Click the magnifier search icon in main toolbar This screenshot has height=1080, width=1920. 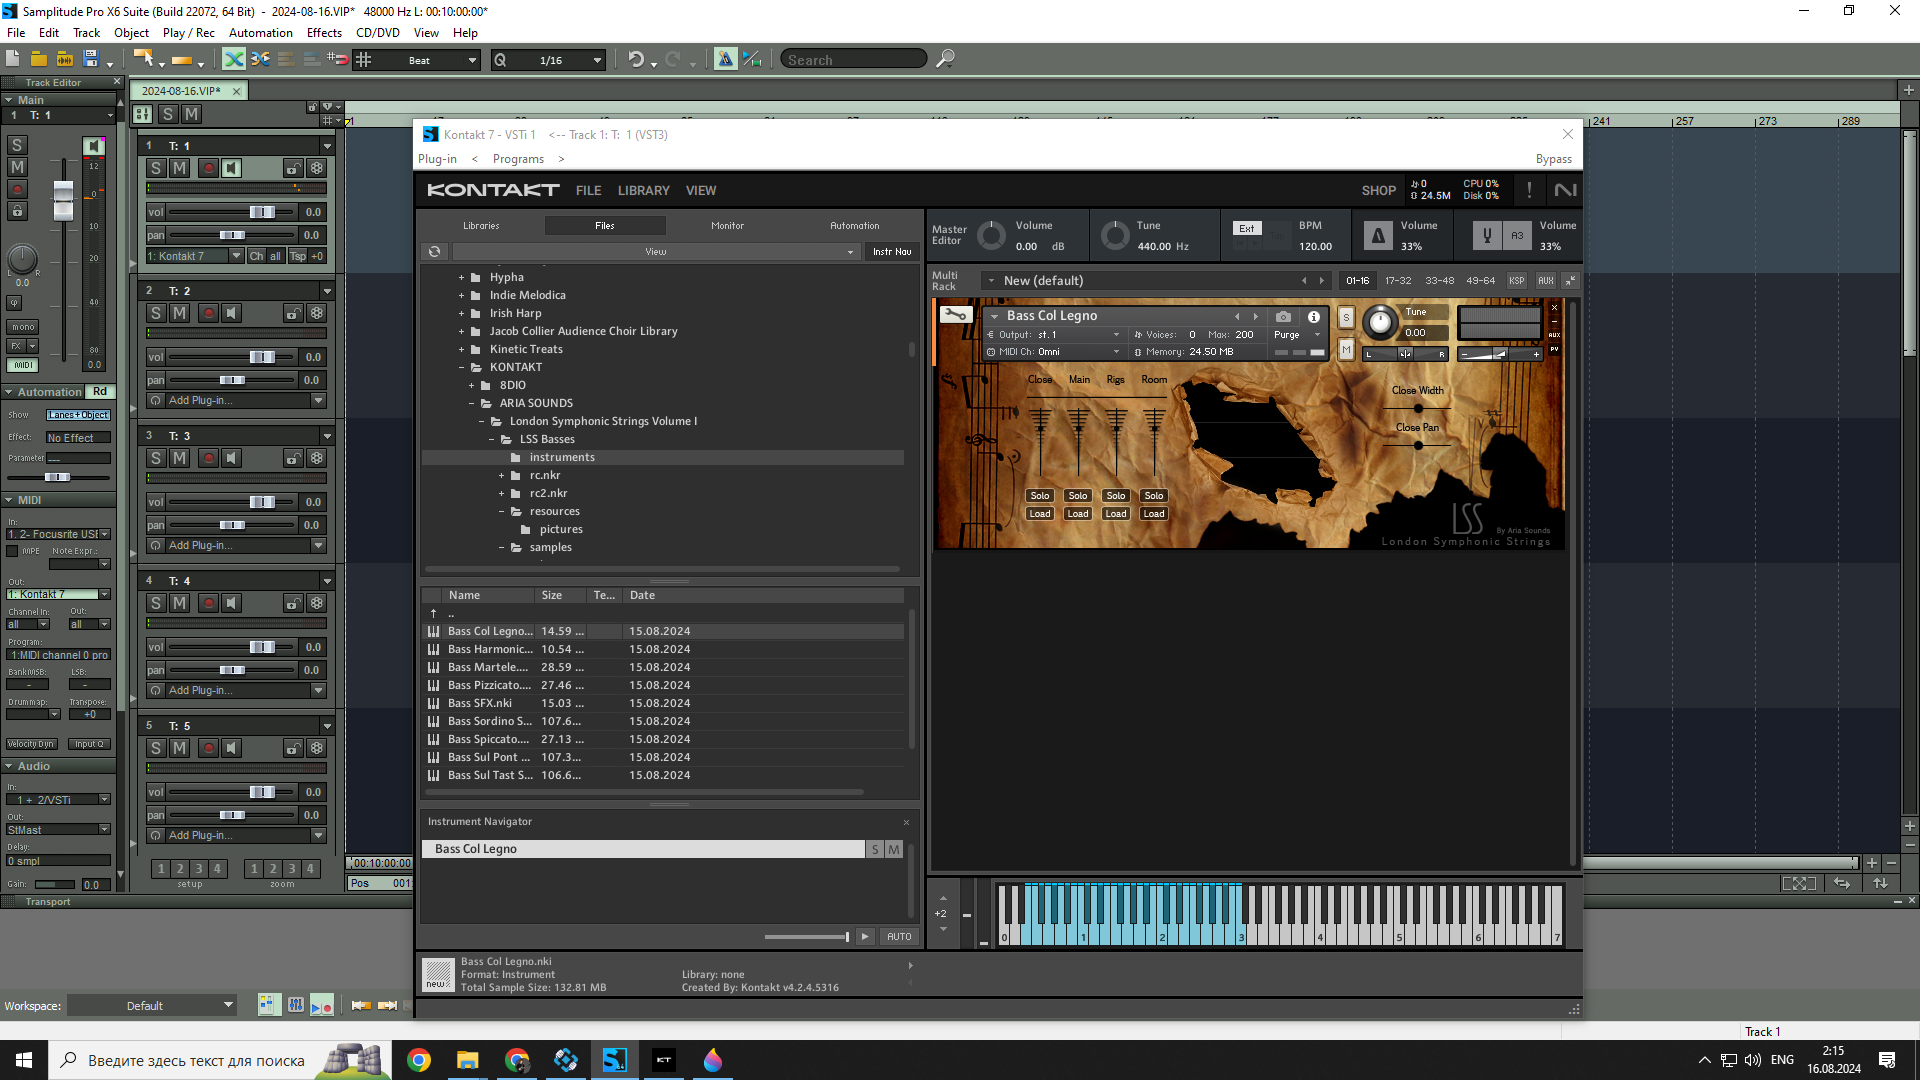(945, 59)
